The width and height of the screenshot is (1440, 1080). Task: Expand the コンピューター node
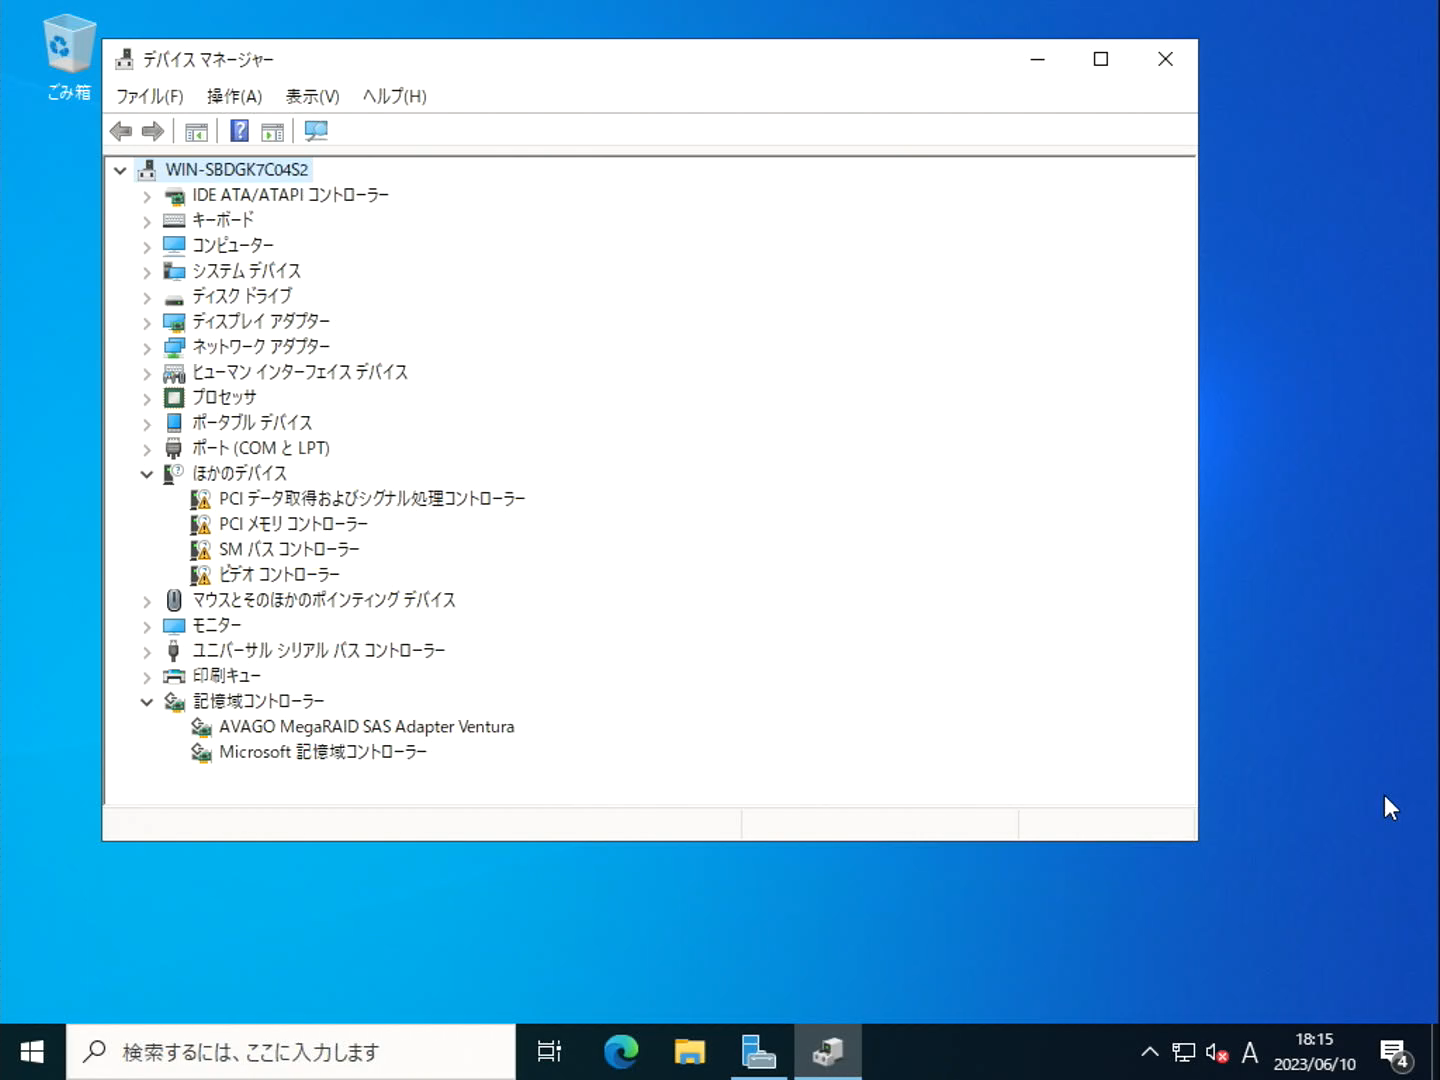147,246
